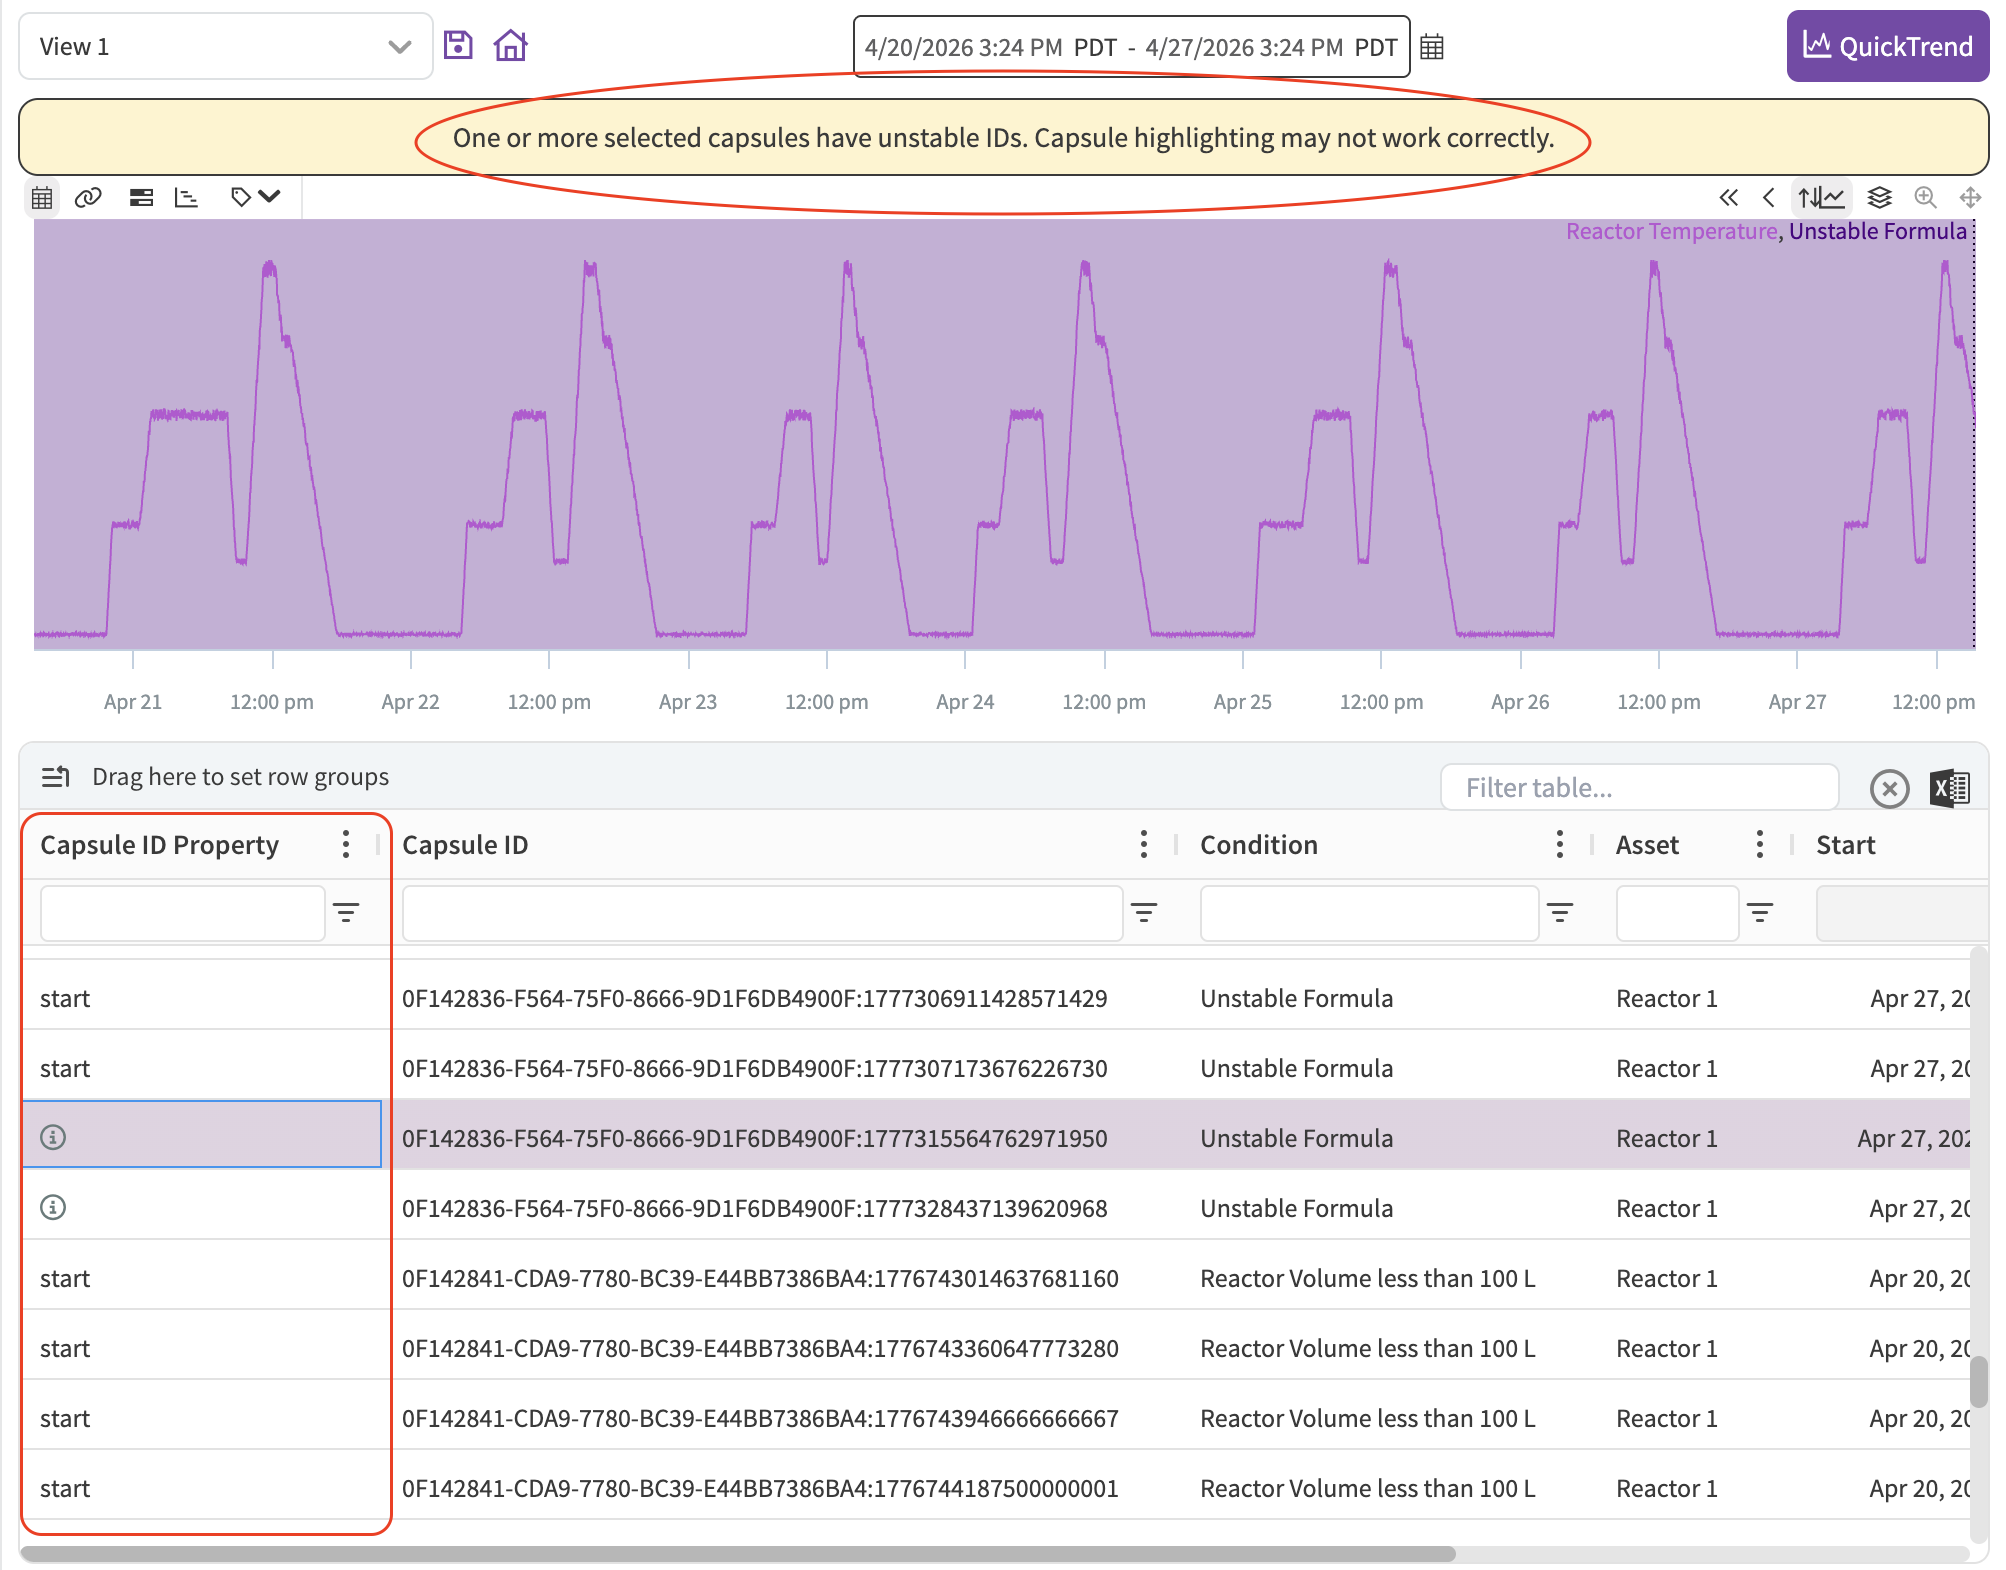
Task: Toggle the capsule time bars icon
Action: (x=141, y=197)
